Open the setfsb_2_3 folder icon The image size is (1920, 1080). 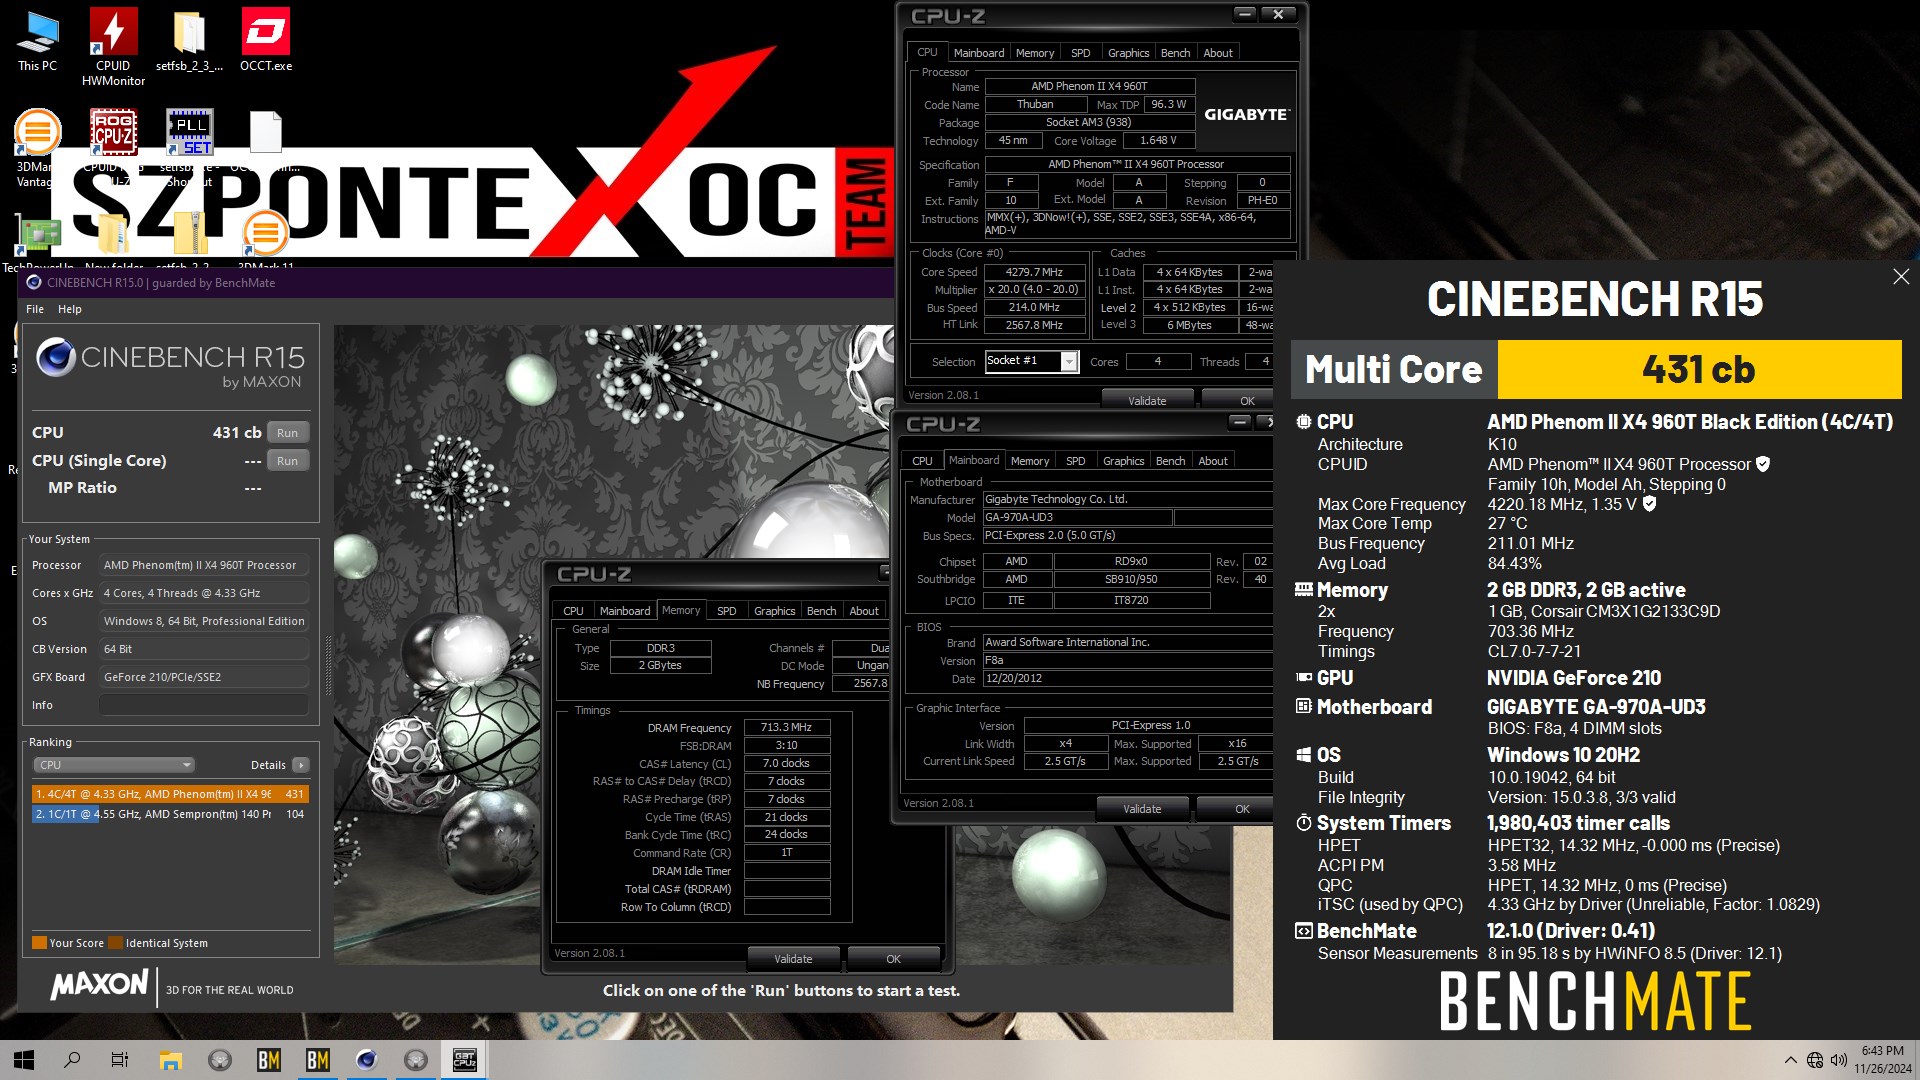point(189,42)
